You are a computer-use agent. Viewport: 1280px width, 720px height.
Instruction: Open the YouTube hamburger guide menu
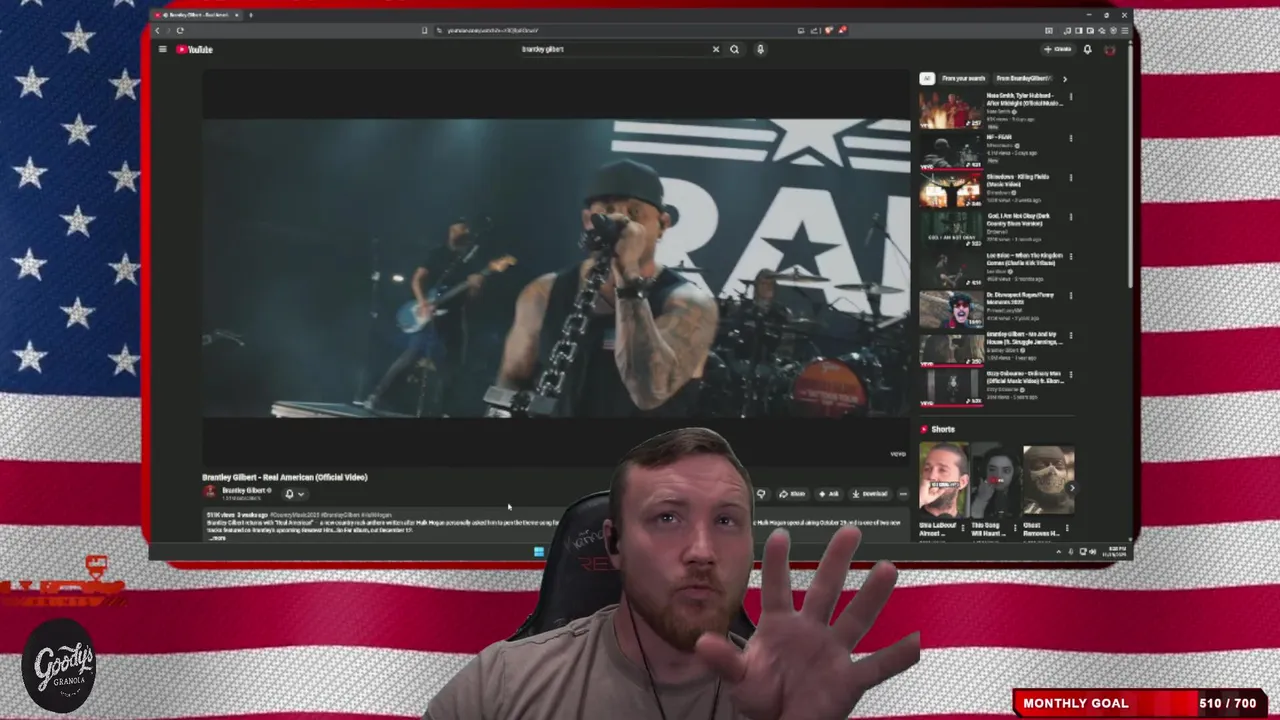[x=162, y=49]
